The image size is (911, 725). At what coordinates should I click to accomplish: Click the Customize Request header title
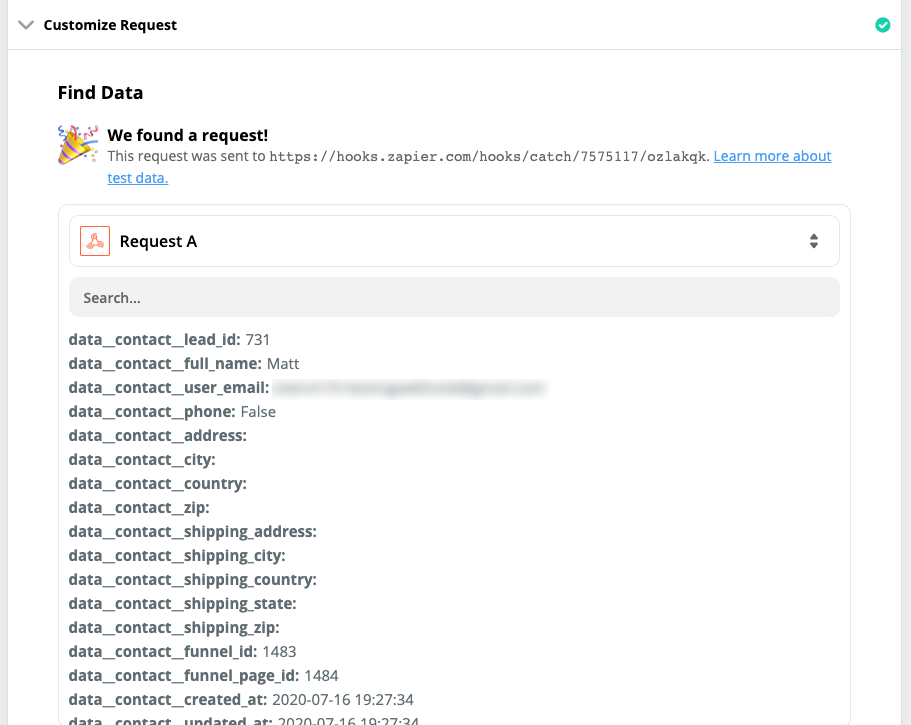(x=110, y=25)
